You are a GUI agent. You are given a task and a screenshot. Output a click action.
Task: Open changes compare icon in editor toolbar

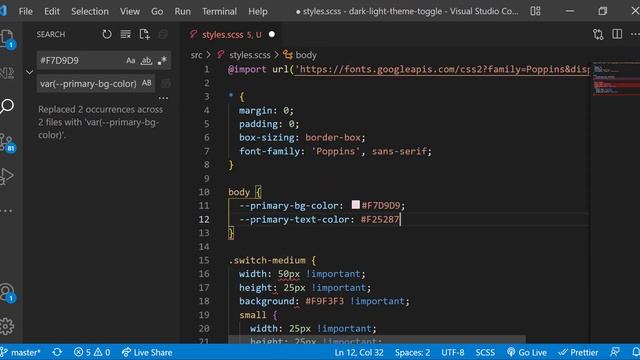598,34
